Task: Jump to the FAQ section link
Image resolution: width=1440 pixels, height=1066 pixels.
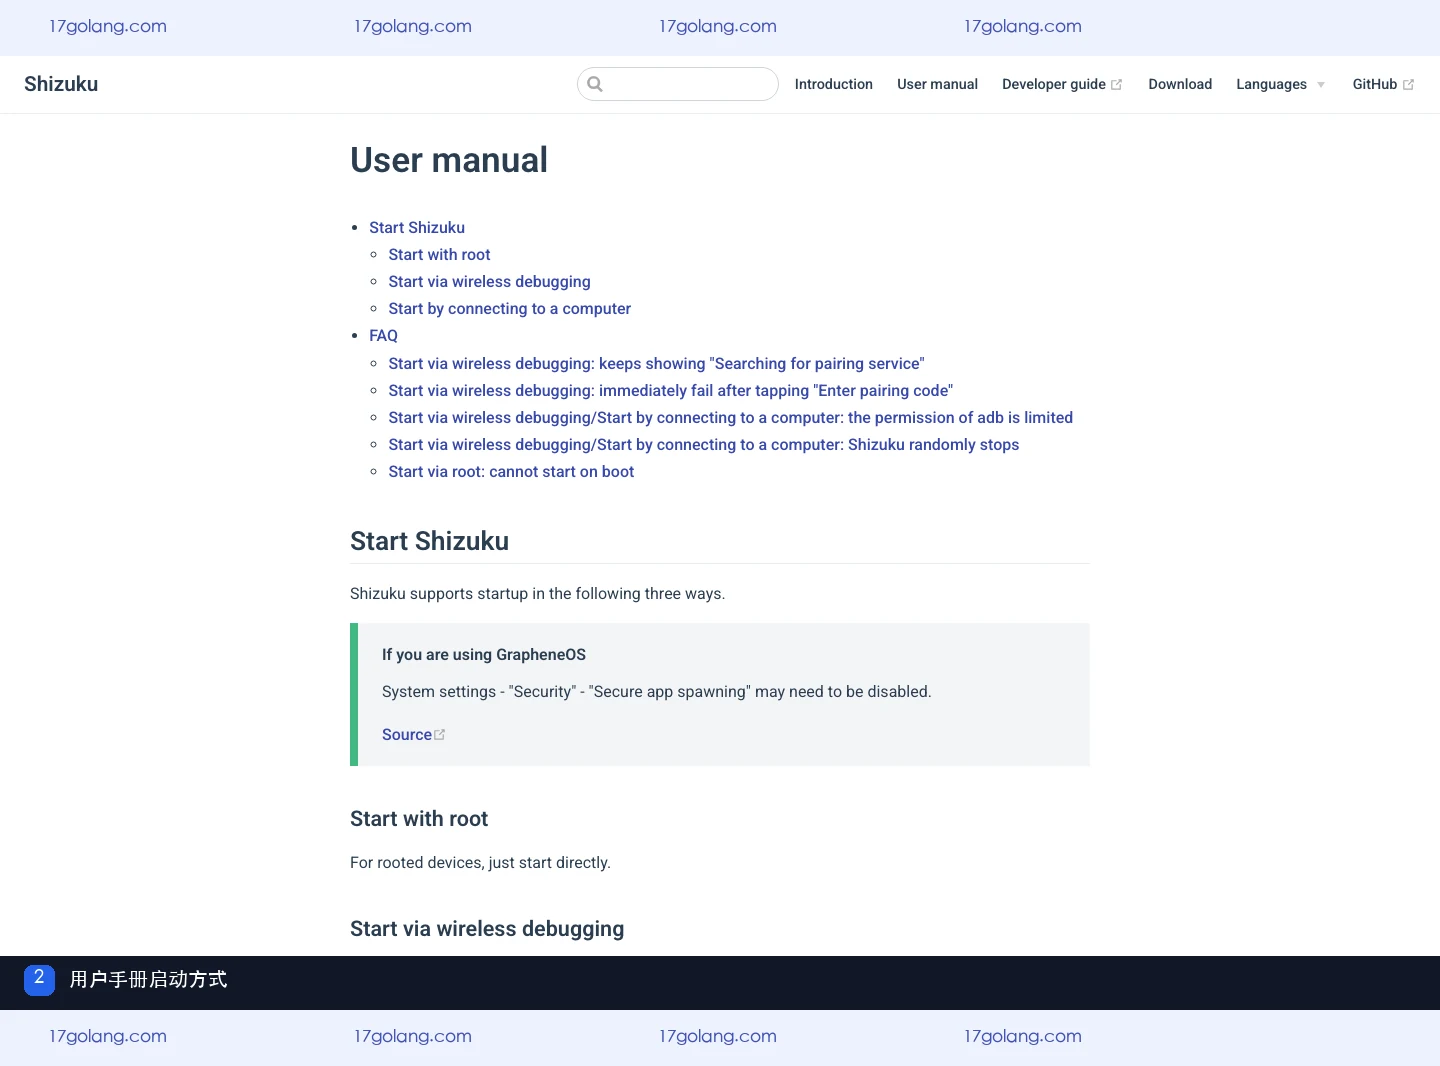Action: coord(383,335)
